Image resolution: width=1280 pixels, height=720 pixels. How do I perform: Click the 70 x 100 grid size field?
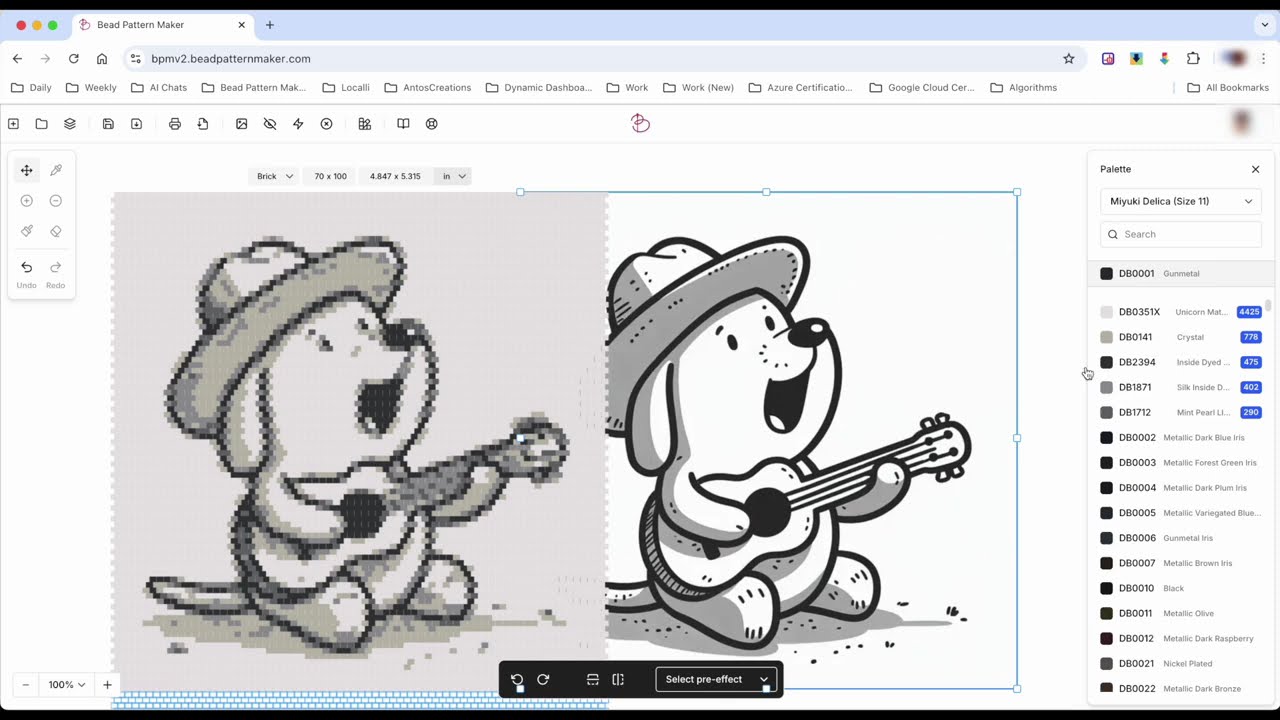[x=331, y=176]
